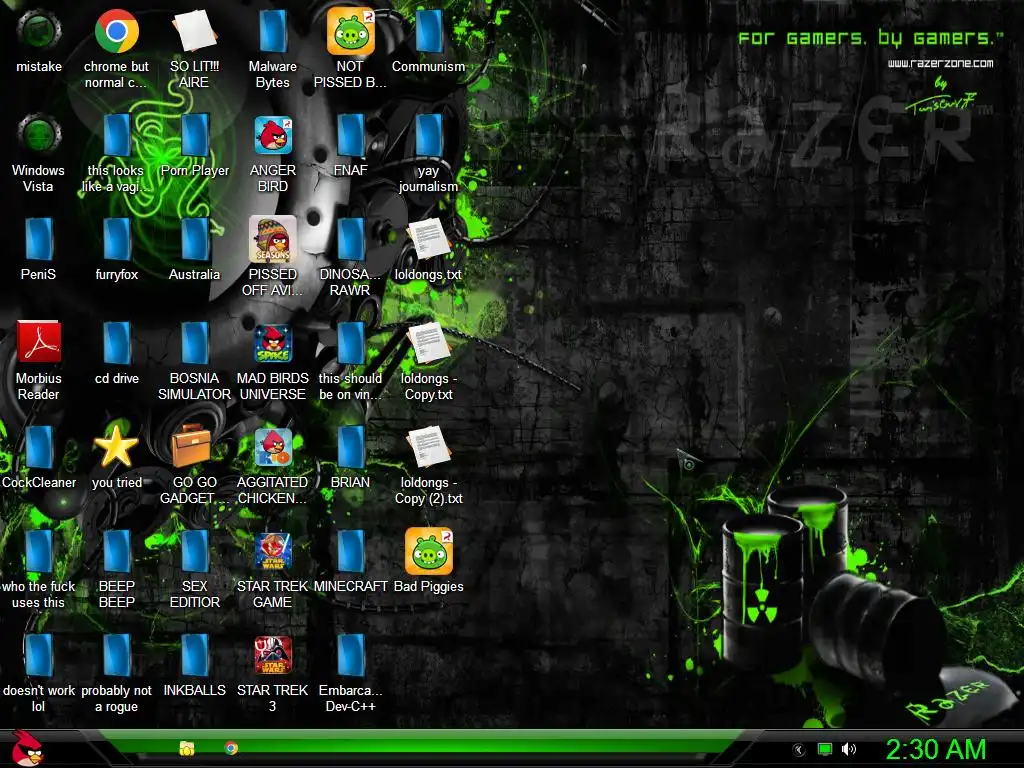The height and width of the screenshot is (768, 1024).
Task: Open the network tray icon
Action: pyautogui.click(x=825, y=750)
